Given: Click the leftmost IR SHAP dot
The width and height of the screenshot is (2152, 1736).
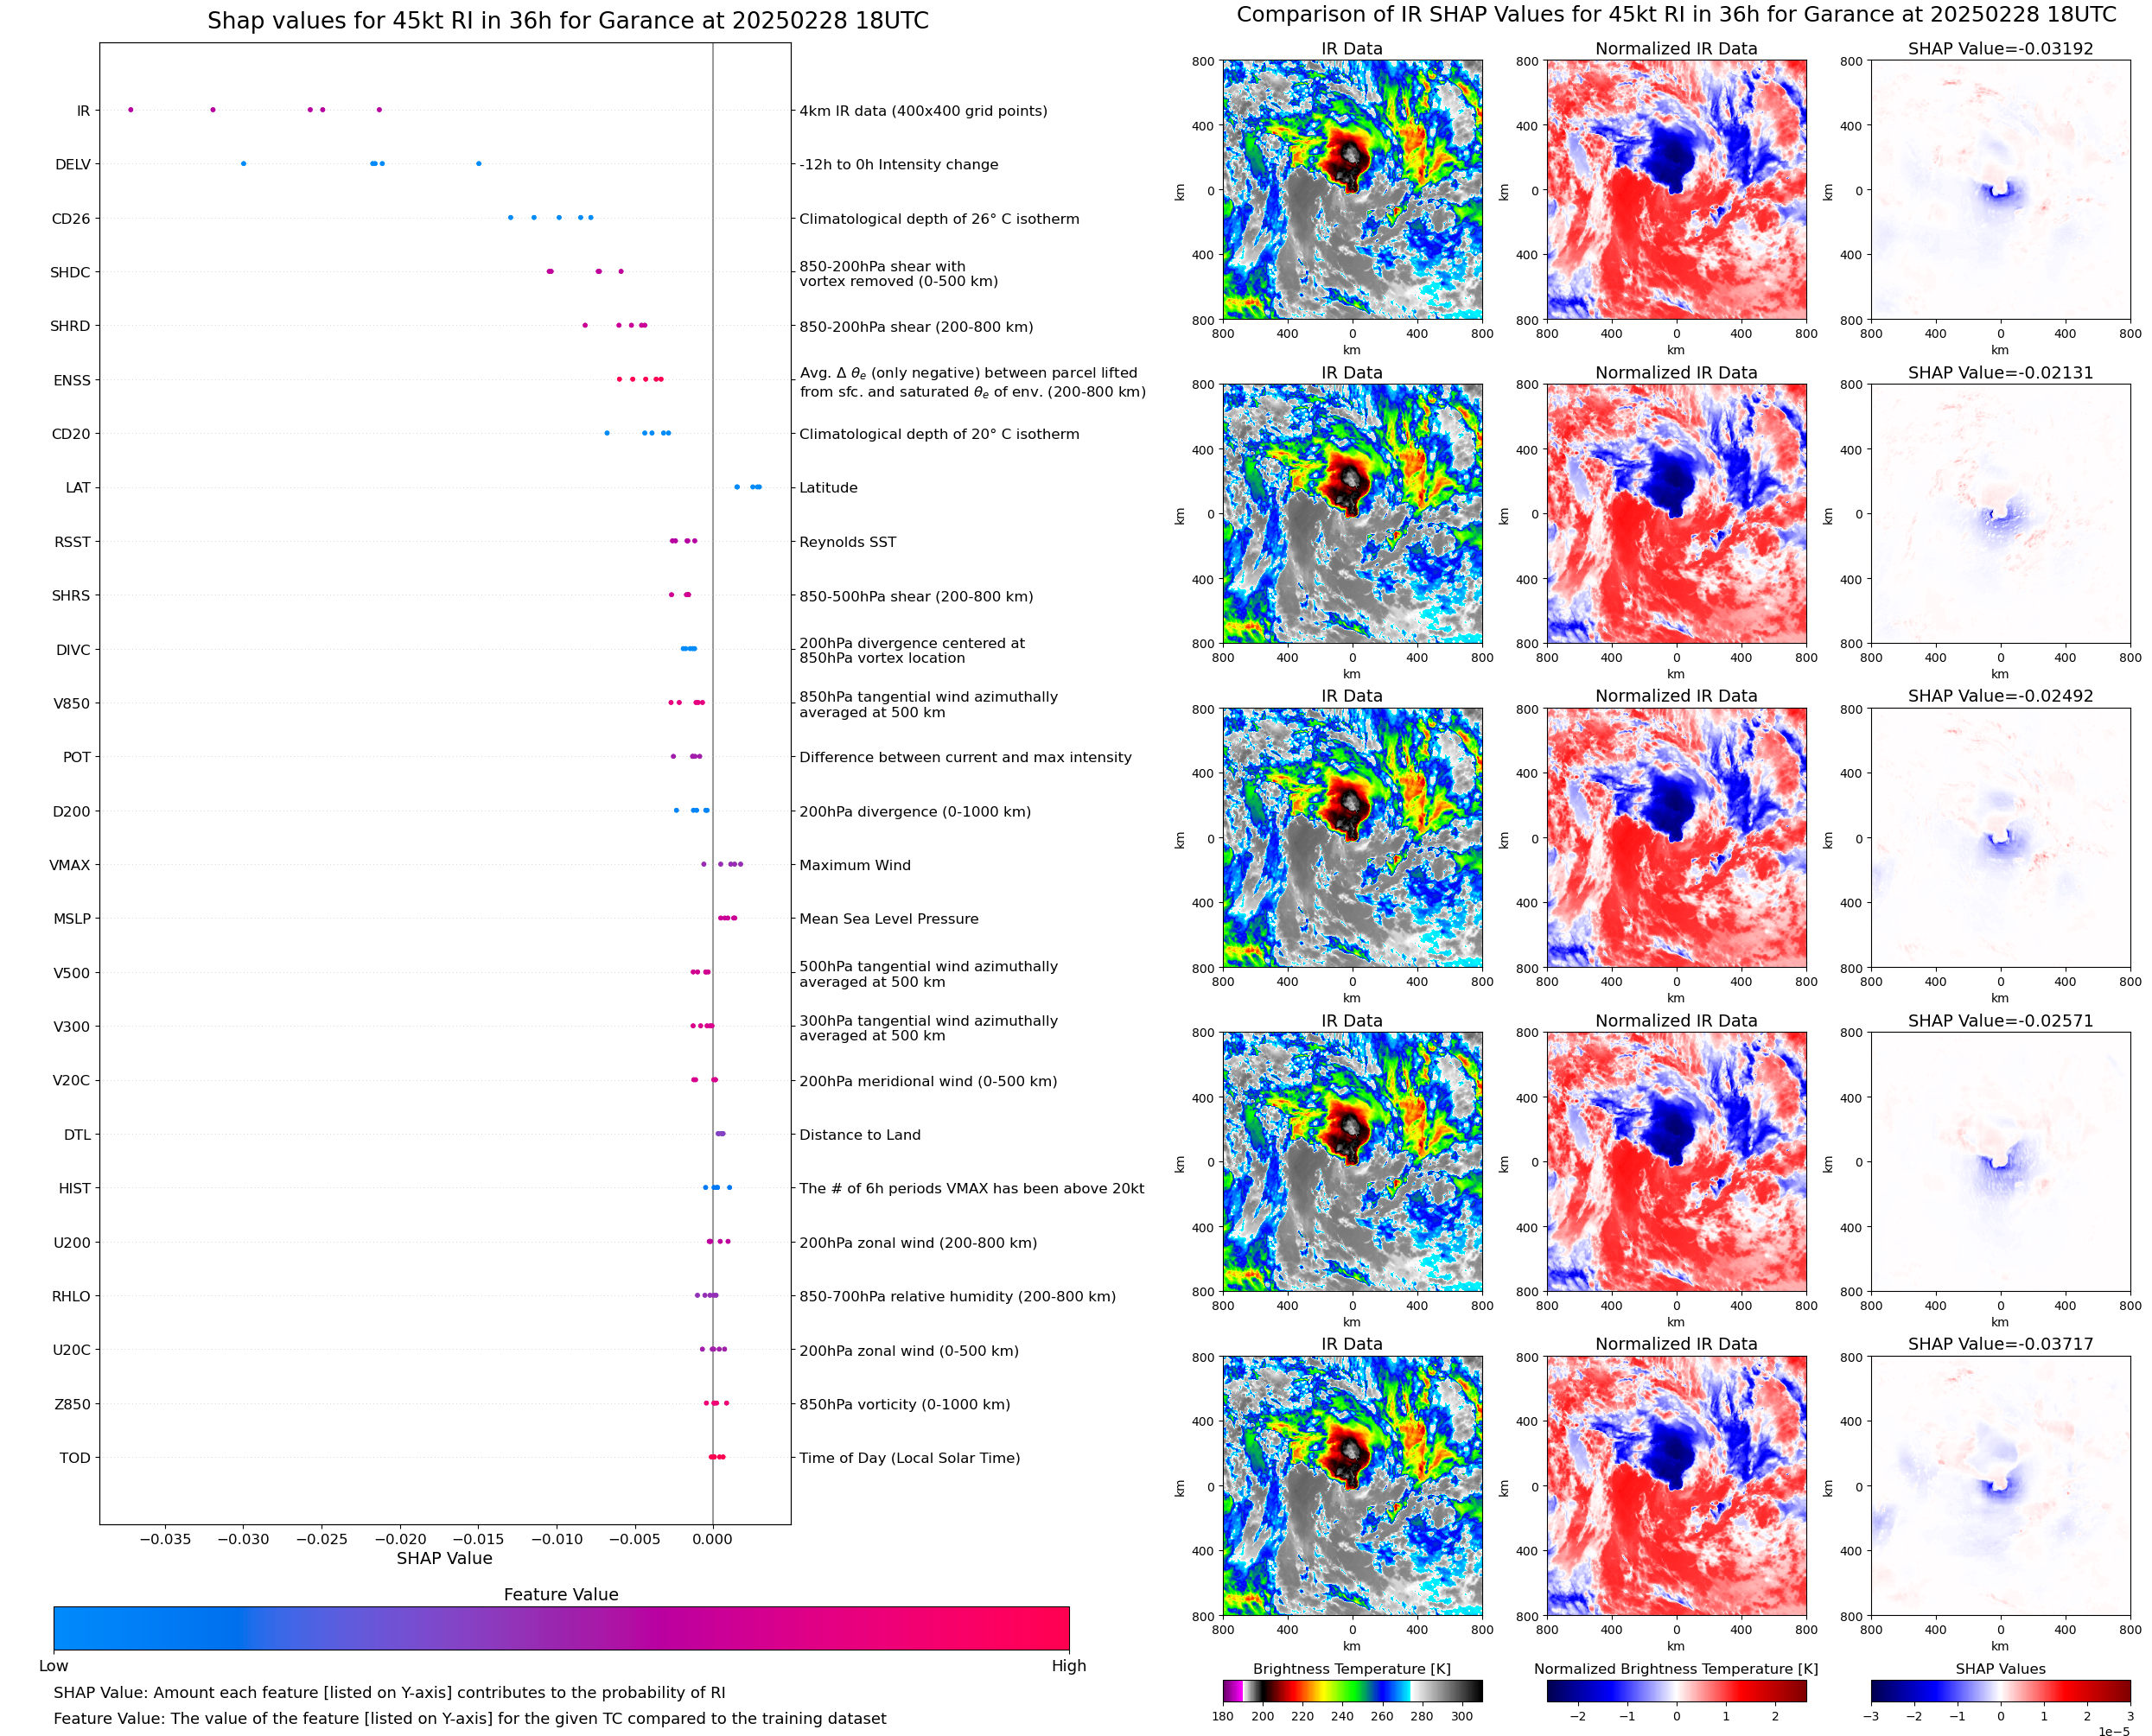Looking at the screenshot, I should tap(131, 110).
